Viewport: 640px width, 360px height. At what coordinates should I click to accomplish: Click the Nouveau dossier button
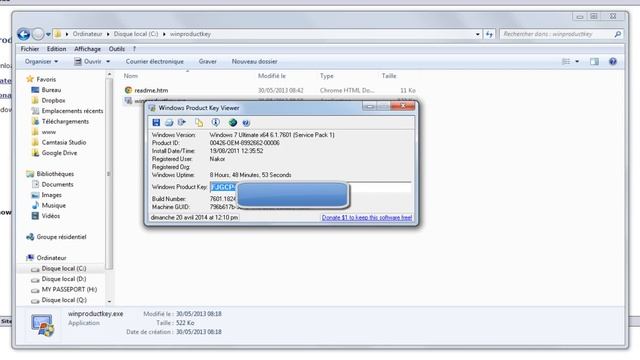[254, 62]
